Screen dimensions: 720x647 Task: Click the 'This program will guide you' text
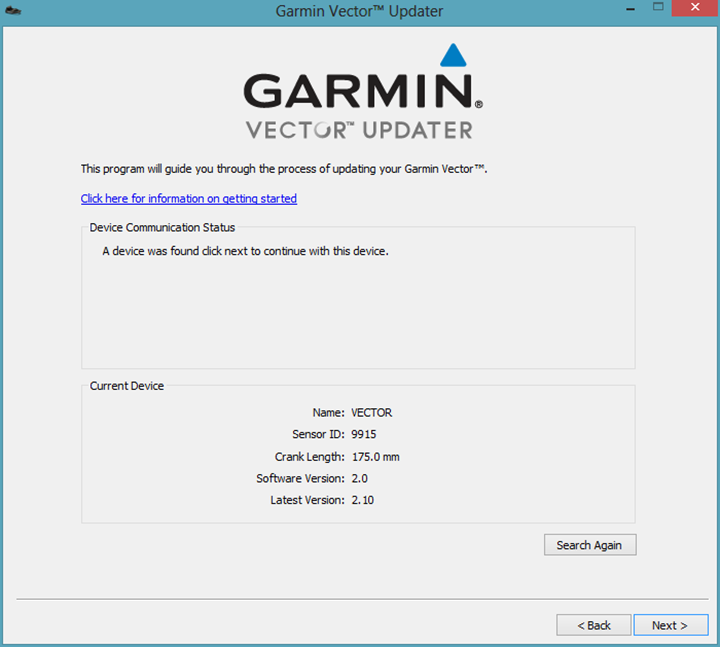pyautogui.click(x=284, y=169)
